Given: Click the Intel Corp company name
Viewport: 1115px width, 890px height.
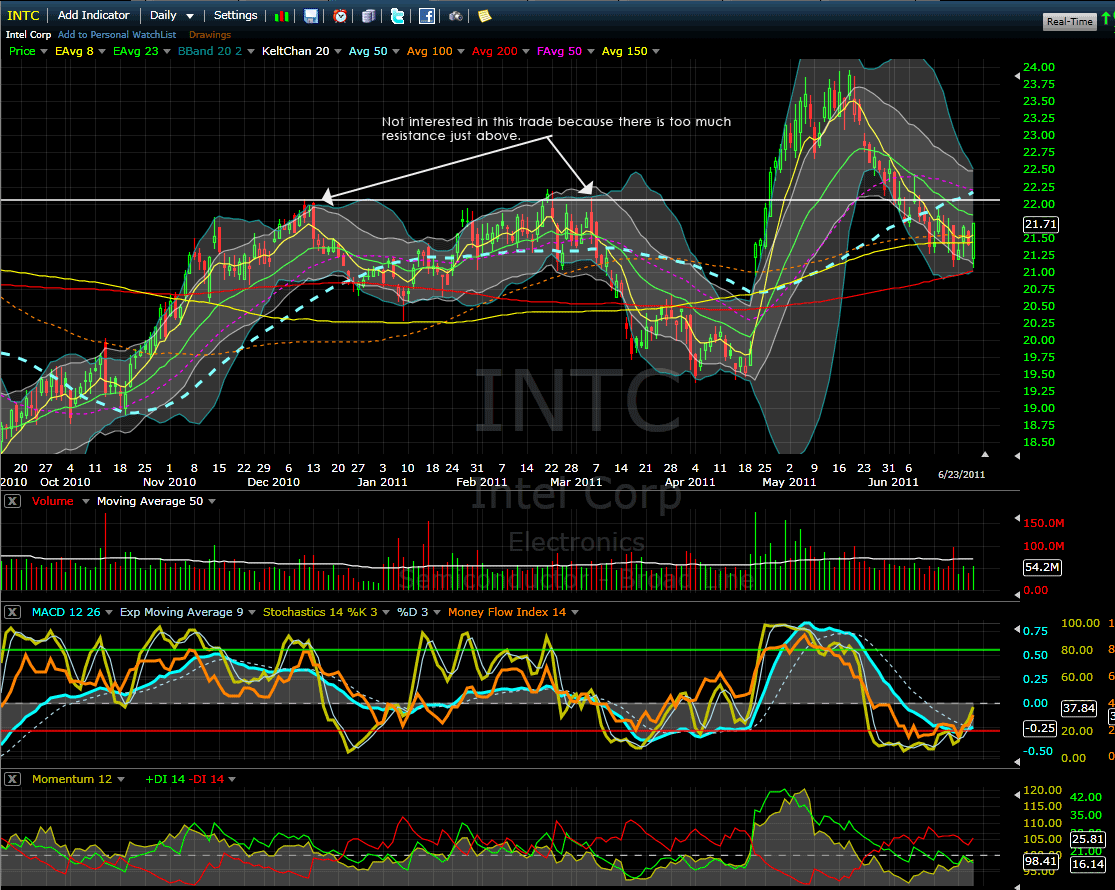Looking at the screenshot, I should tap(28, 34).
